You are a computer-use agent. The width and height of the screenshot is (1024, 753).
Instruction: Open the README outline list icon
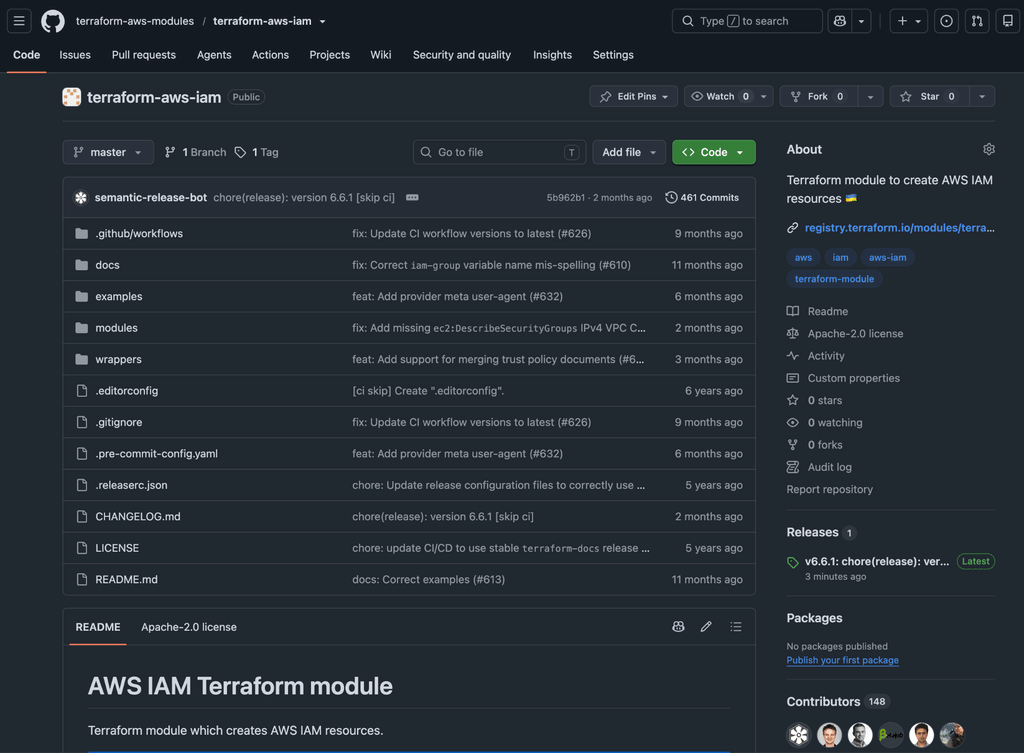point(736,627)
